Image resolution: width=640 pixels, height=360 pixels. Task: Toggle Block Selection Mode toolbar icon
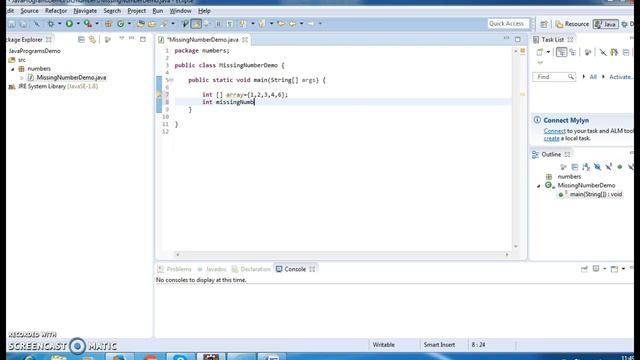pyautogui.click(x=218, y=24)
